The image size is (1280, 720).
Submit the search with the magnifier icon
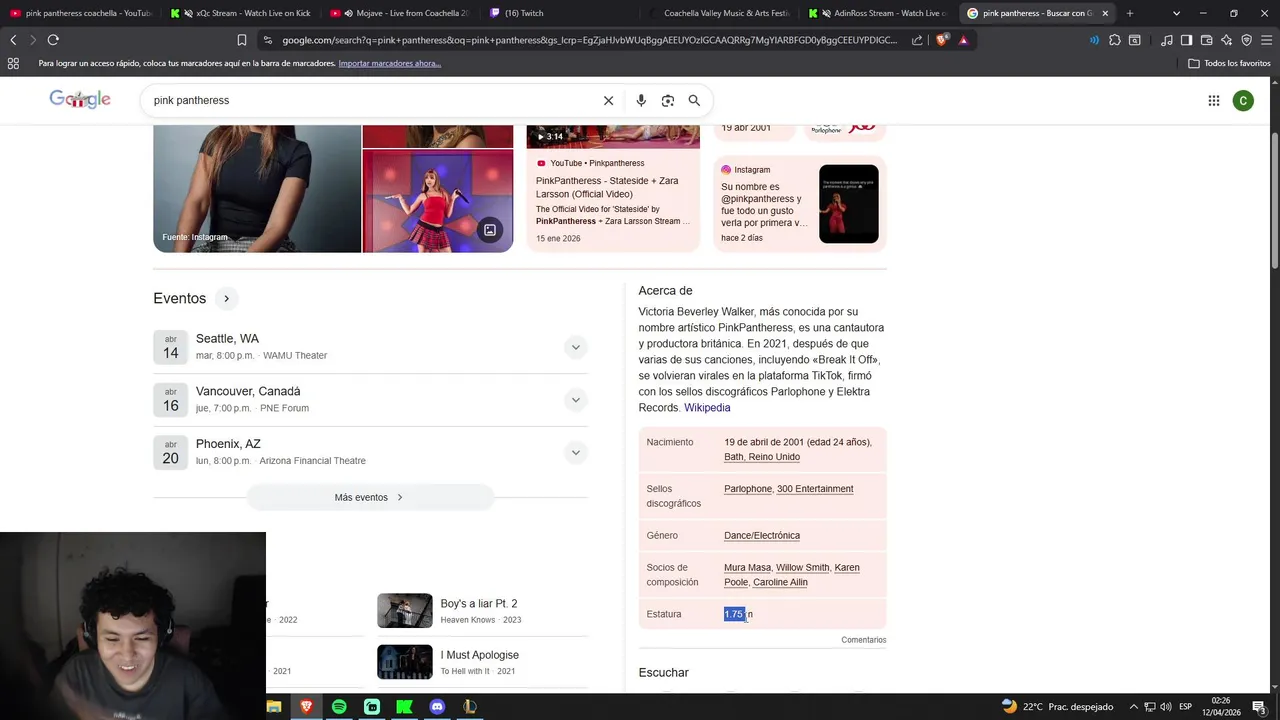click(x=694, y=100)
